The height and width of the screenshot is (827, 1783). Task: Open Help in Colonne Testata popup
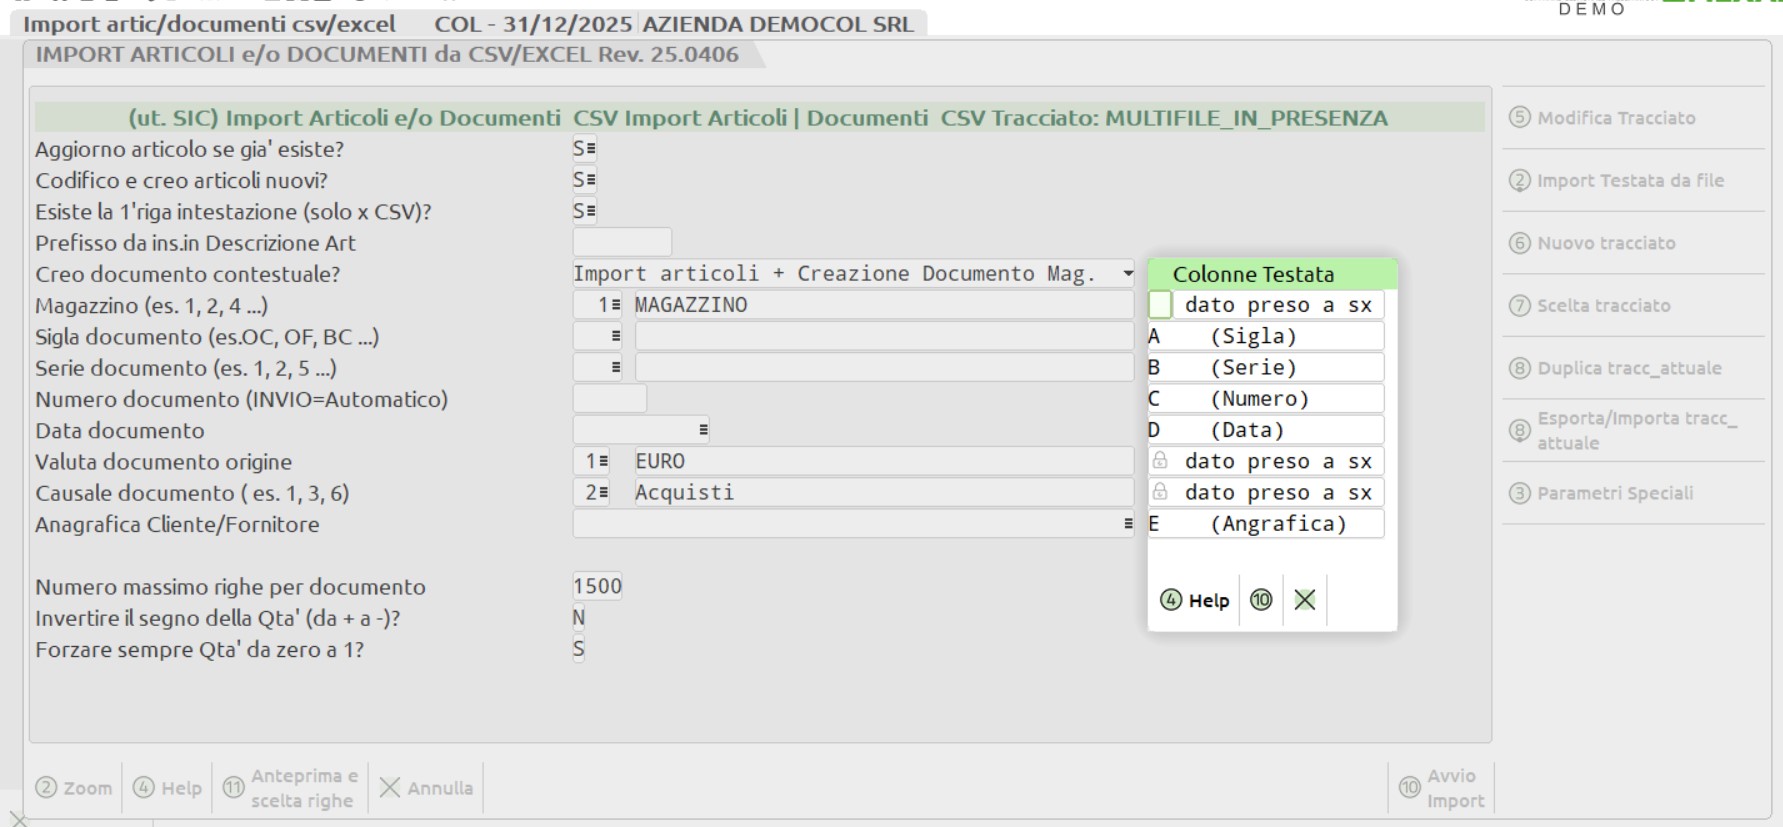[1195, 600]
